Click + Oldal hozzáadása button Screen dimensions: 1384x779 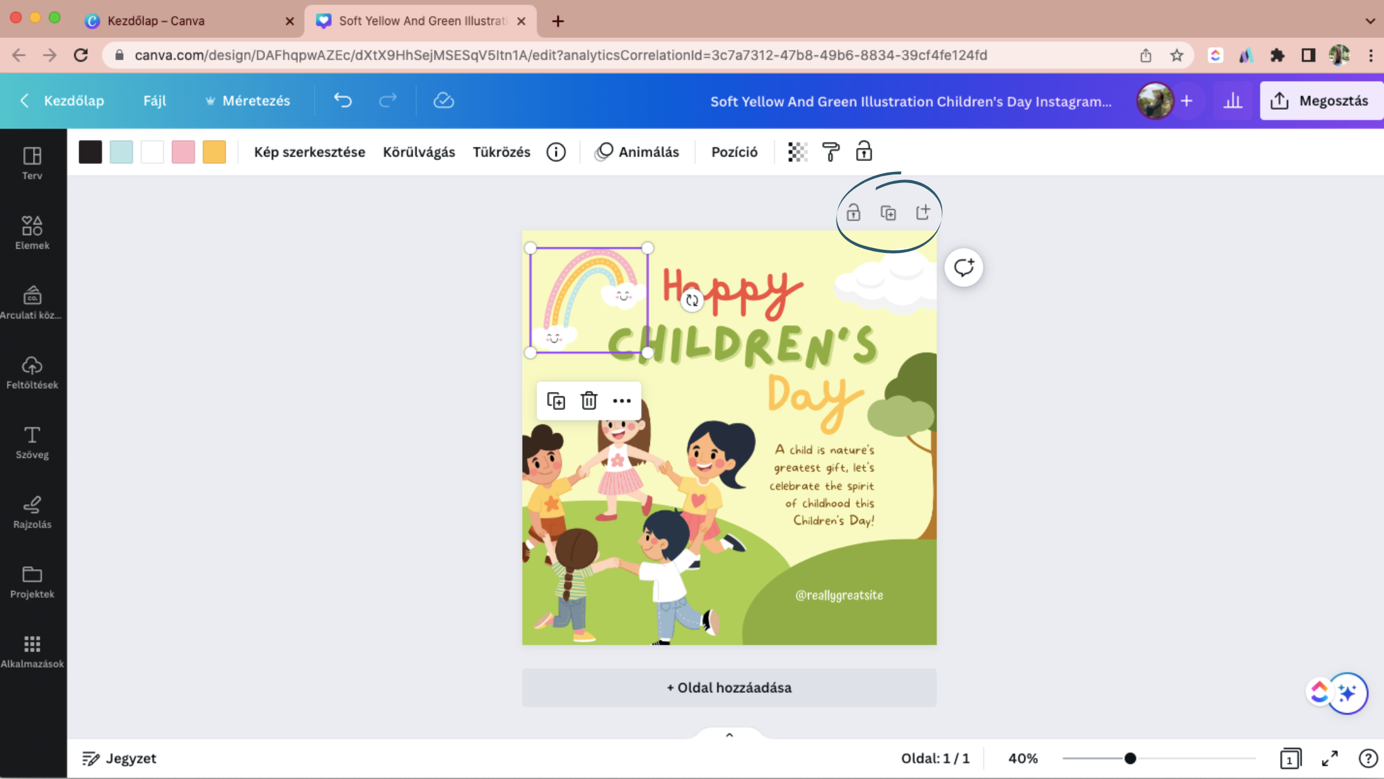(729, 688)
